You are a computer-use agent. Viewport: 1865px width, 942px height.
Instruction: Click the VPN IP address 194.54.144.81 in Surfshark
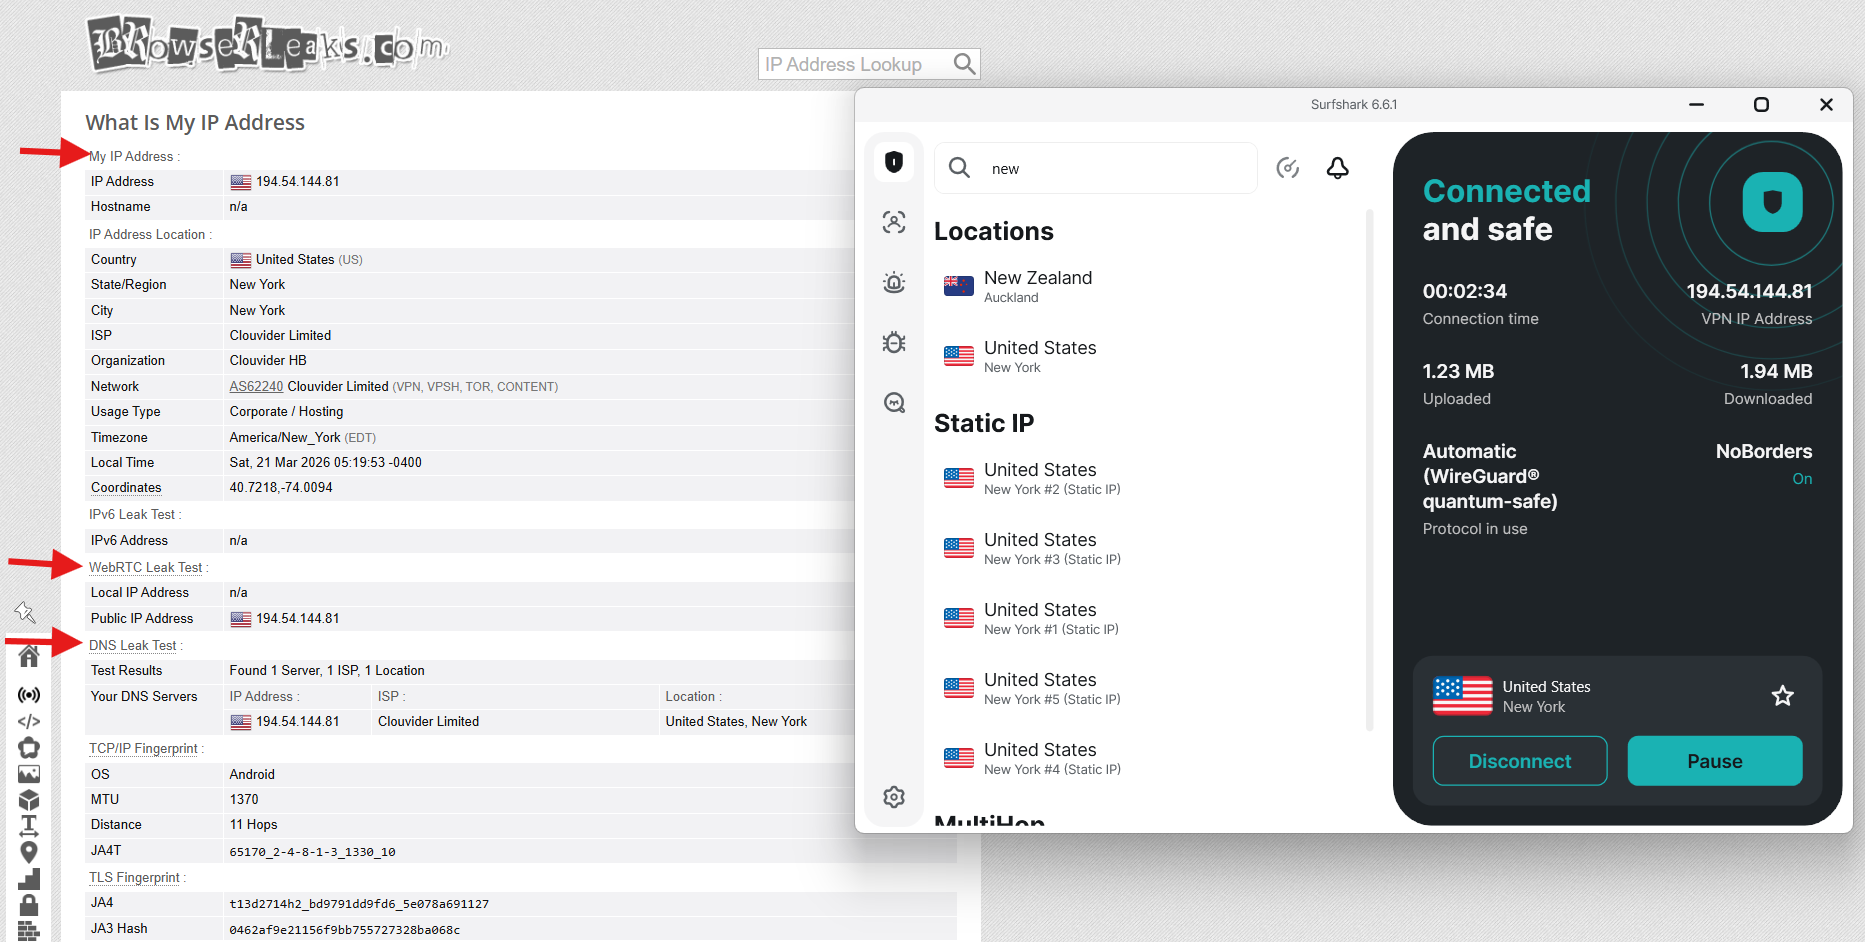coord(1749,291)
